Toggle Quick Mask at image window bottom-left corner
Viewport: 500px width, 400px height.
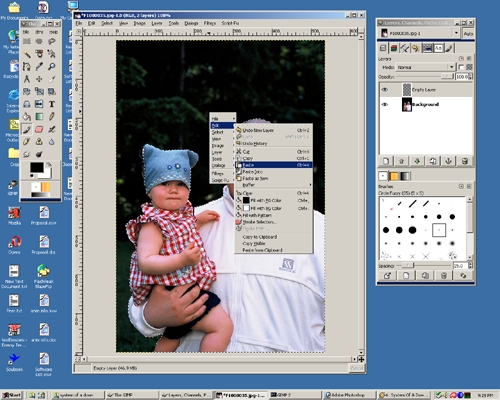(x=78, y=359)
